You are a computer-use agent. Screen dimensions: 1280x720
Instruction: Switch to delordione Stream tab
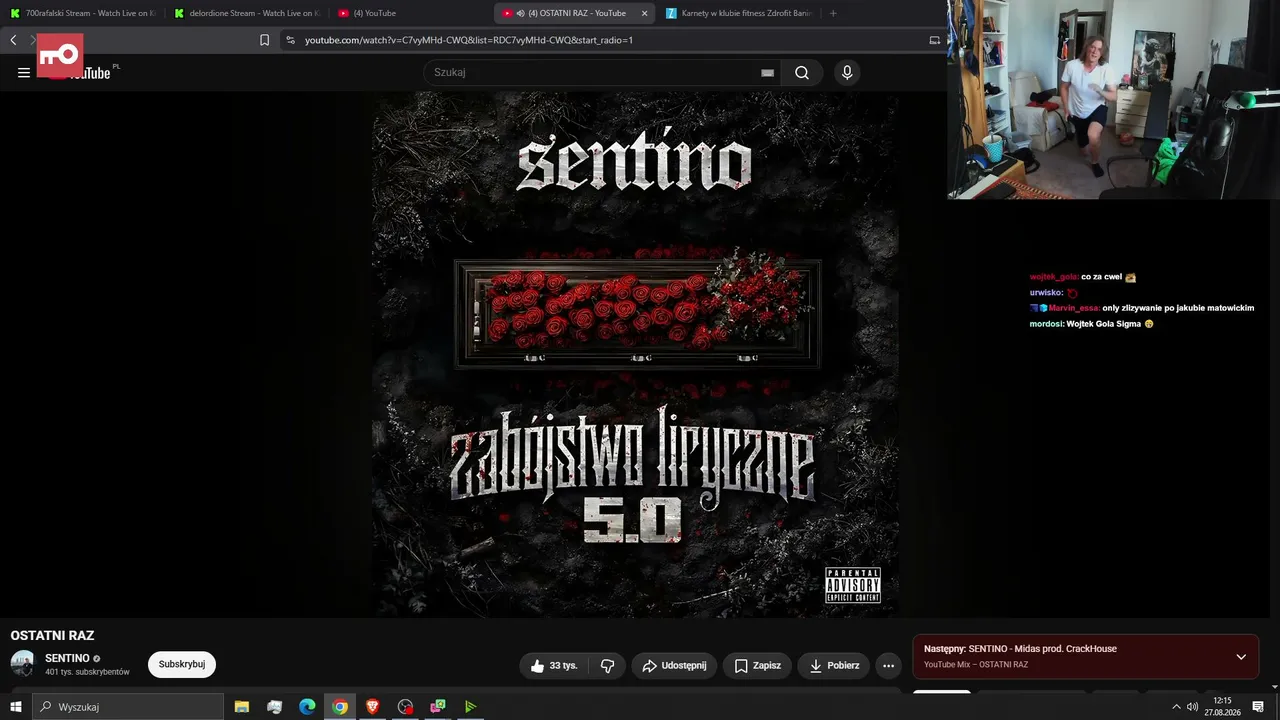pyautogui.click(x=246, y=13)
